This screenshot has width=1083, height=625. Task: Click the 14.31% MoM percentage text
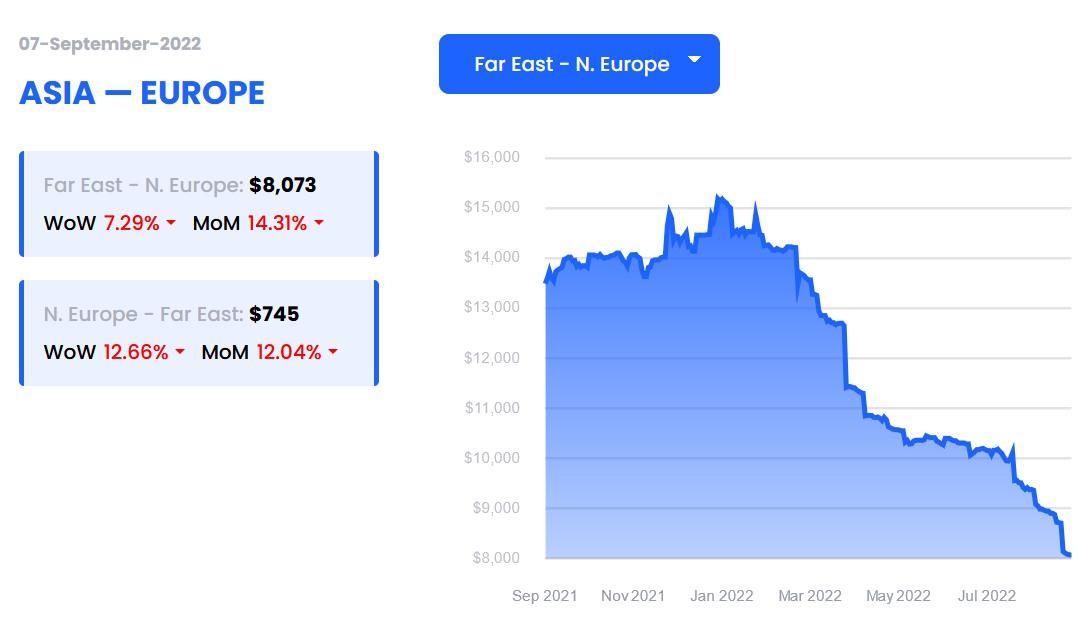277,223
